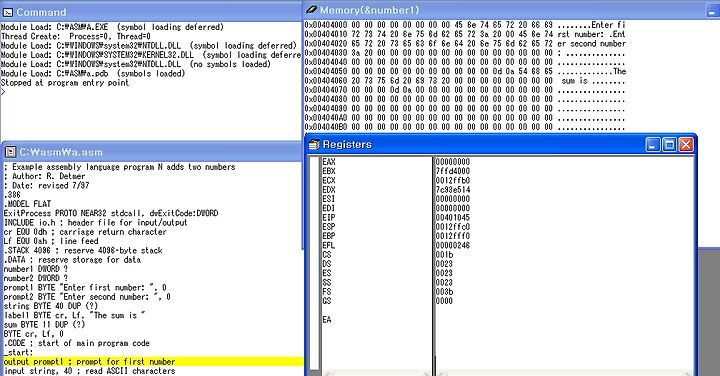Click EFL value 00000246
This screenshot has width=720, height=376.
click(453, 245)
